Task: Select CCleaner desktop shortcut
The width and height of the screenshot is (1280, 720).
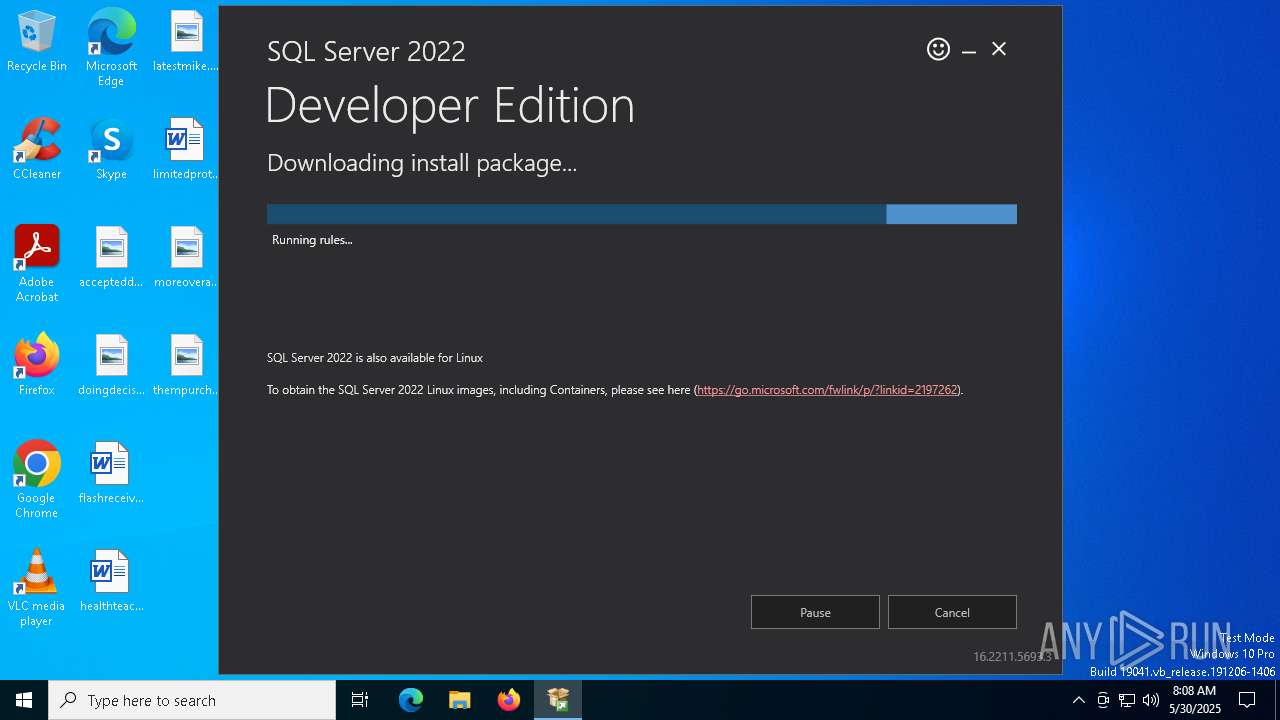Action: tap(37, 150)
